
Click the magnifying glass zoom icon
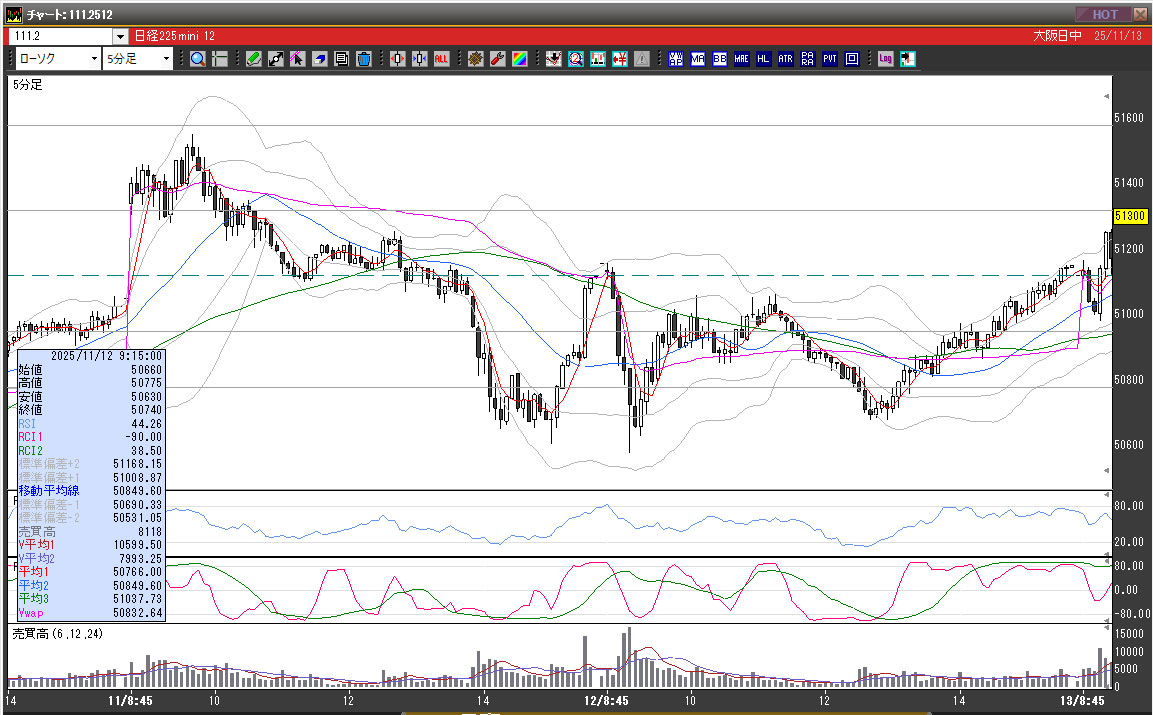point(198,59)
